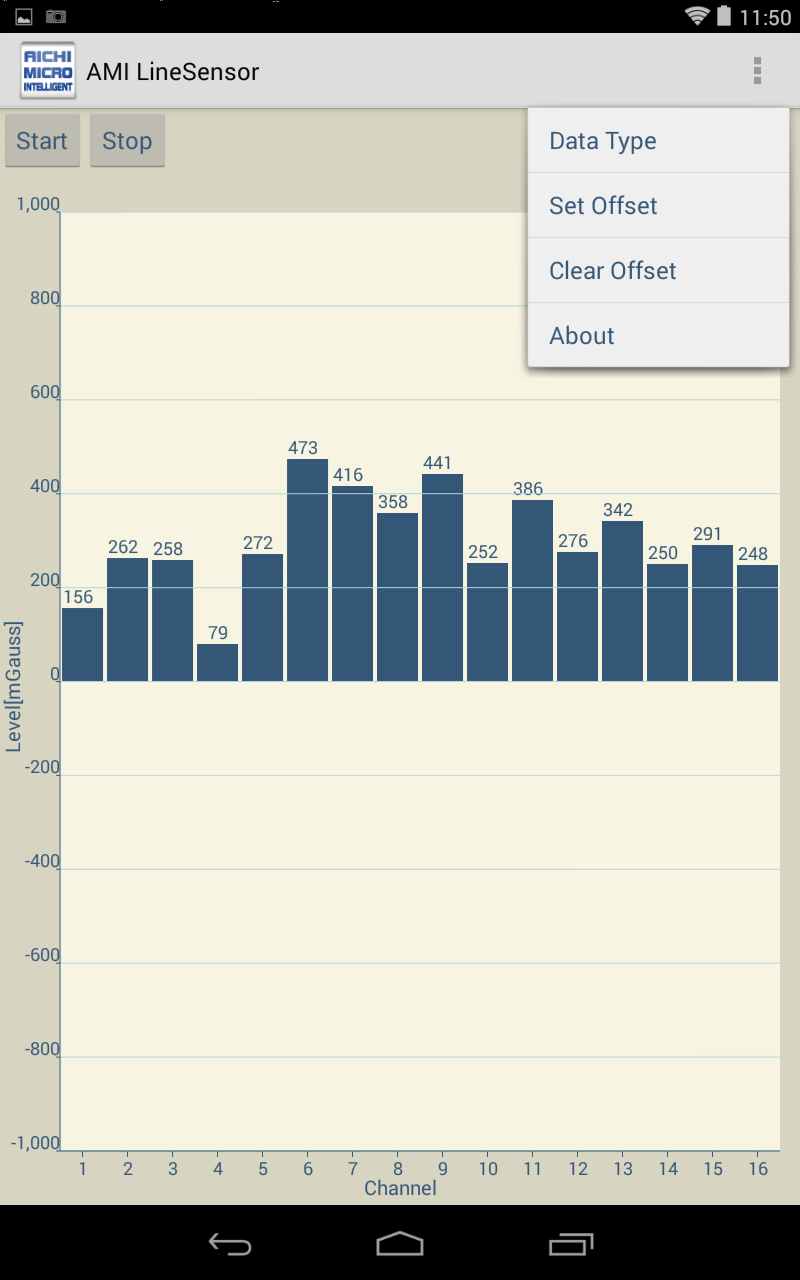Tap the camera notification icon in status bar

click(x=56, y=16)
